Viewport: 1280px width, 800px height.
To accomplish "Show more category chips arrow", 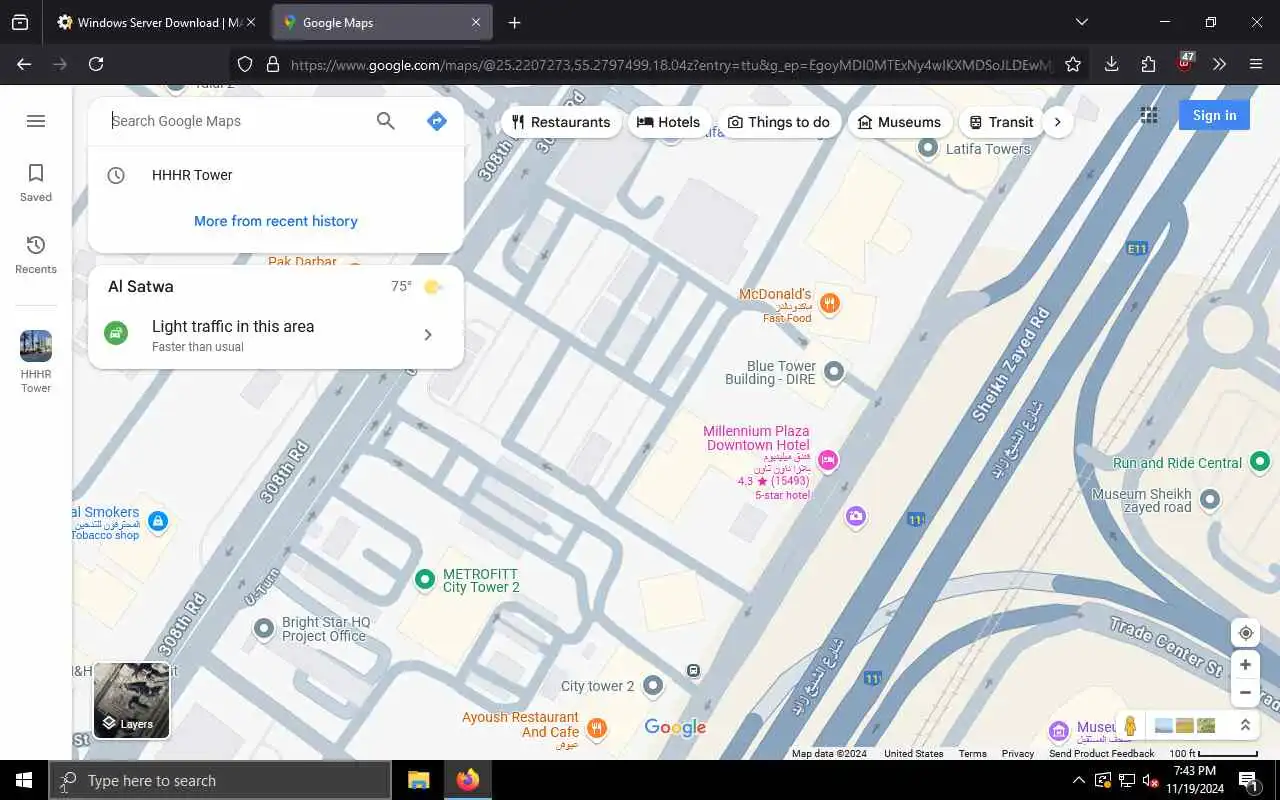I will click(x=1058, y=122).
